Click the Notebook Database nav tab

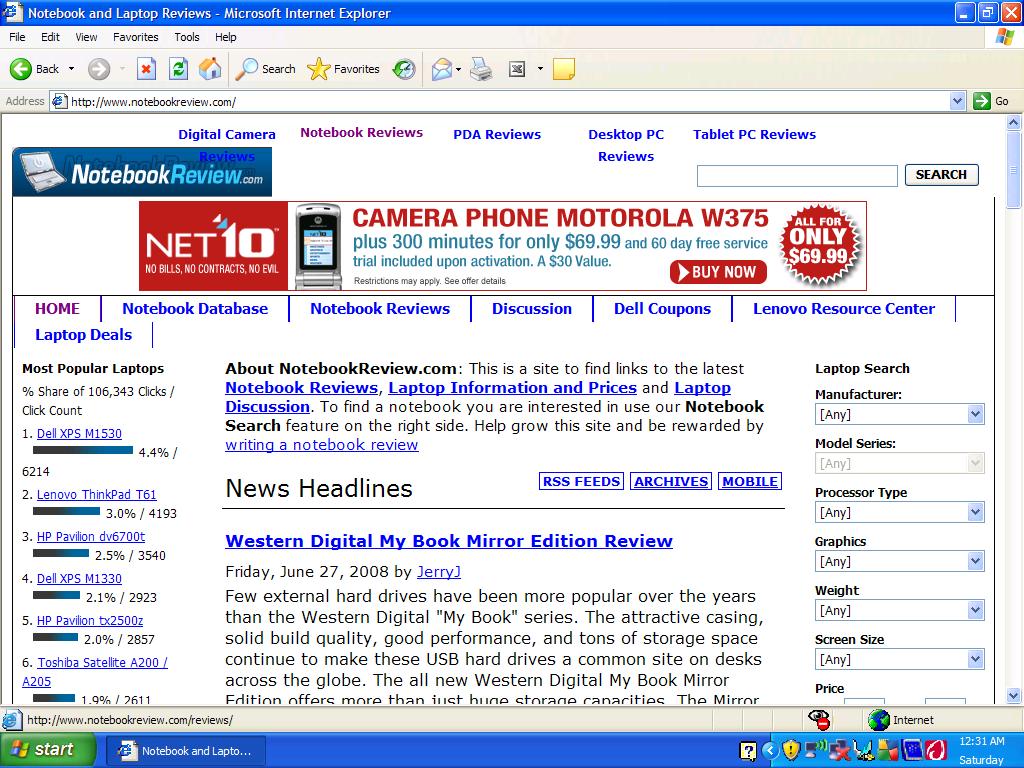(x=195, y=309)
